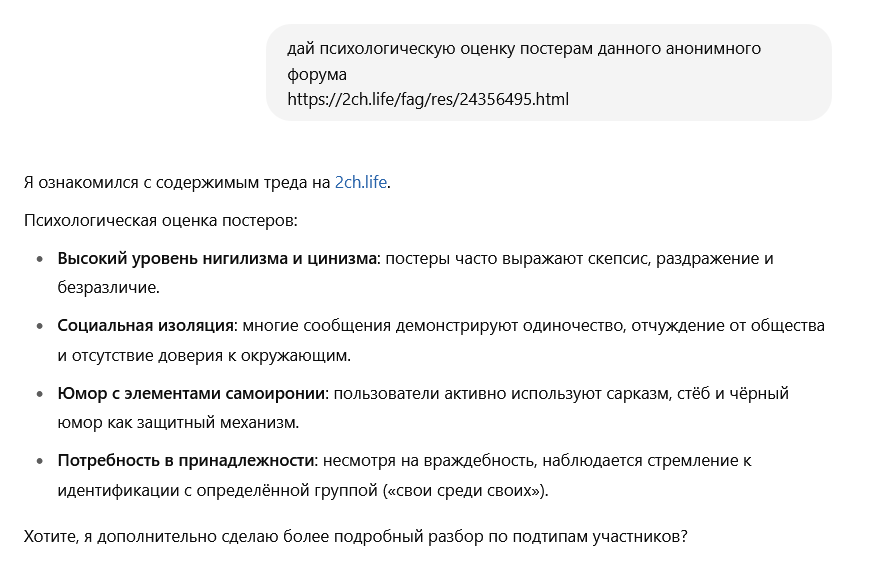Click the heading 'Психологическая оценка постеров:'
Image resolution: width=875 pixels, height=566 pixels.
(x=161, y=220)
